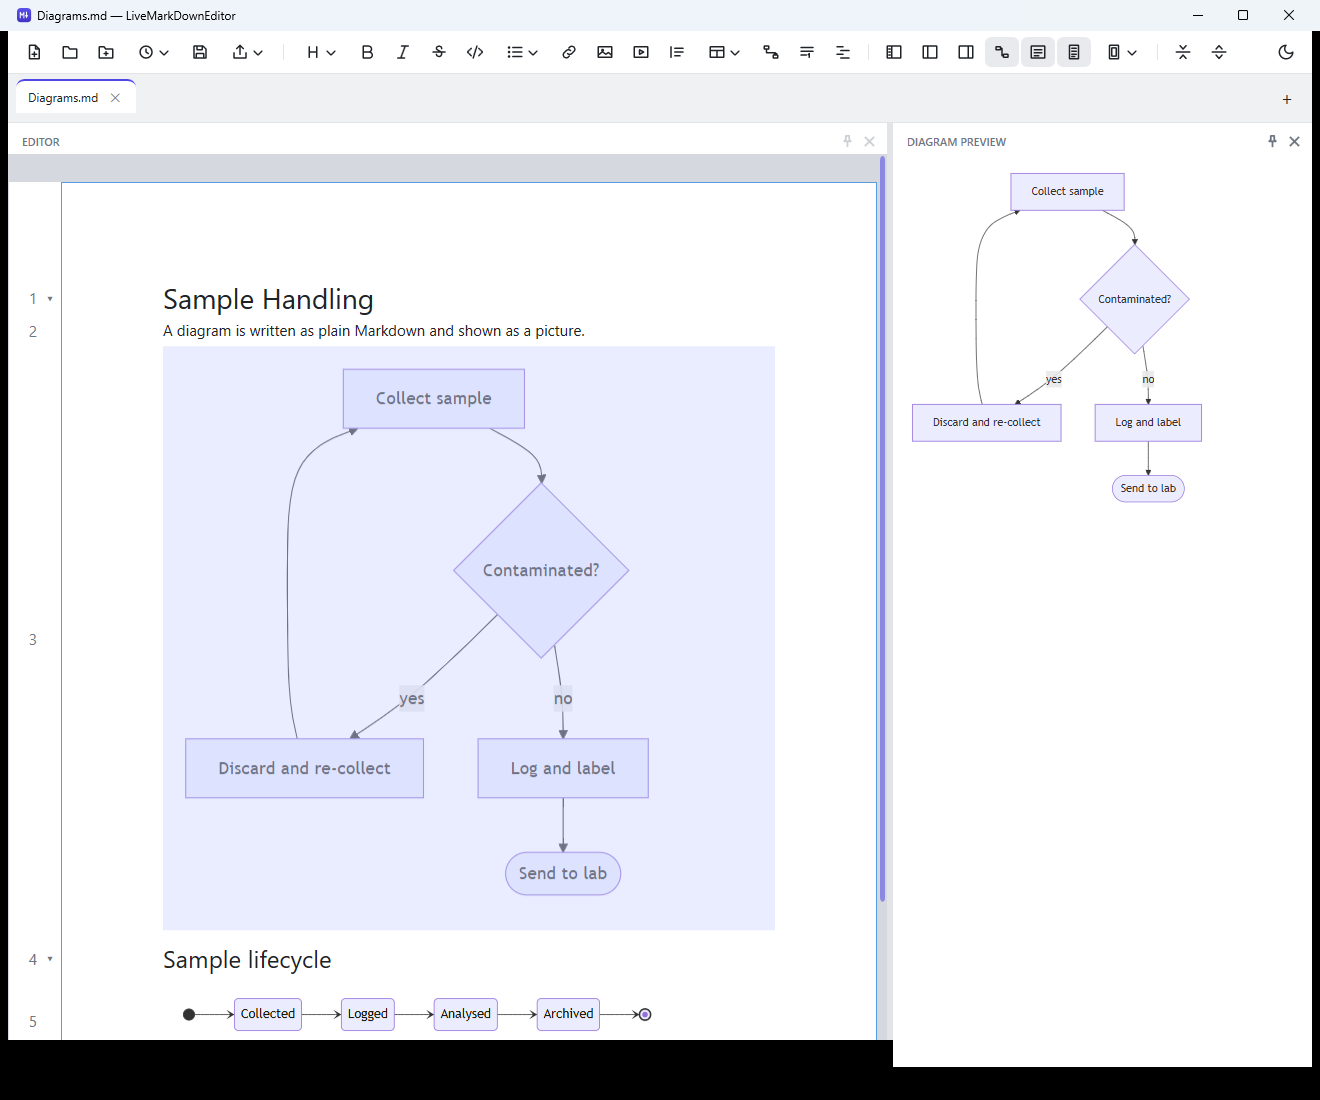Toggle the left narrow panel layout
This screenshot has width=1320, height=1100.
[x=930, y=52]
